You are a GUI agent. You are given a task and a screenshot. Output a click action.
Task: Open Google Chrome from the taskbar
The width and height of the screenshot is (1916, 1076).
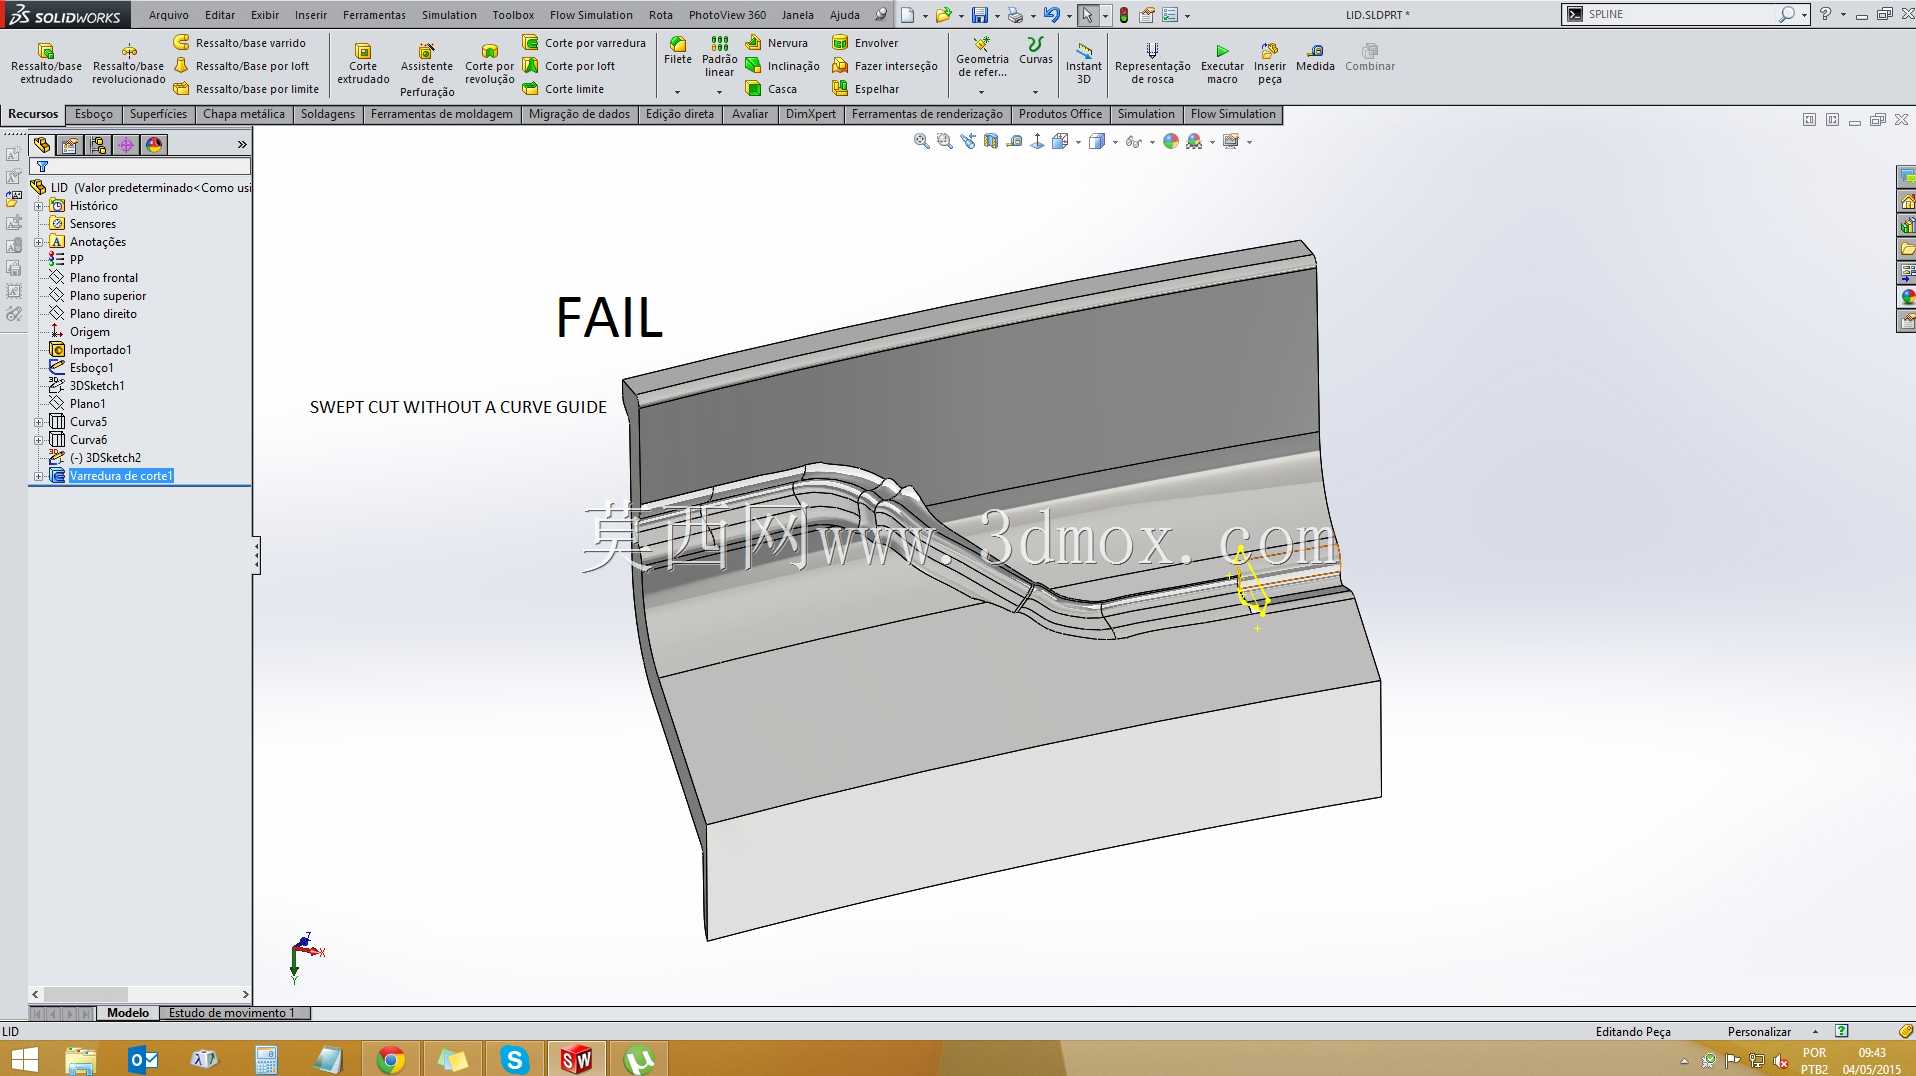(390, 1059)
